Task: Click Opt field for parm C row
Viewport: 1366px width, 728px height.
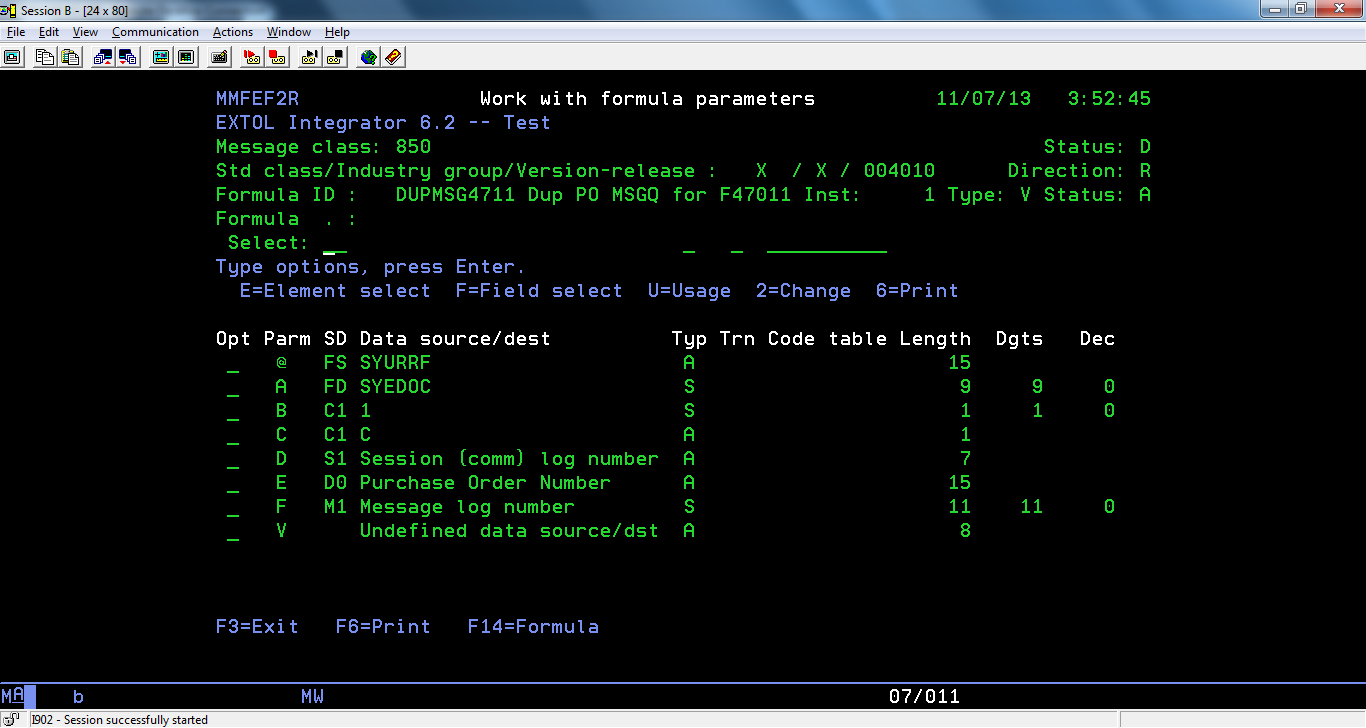Action: [x=233, y=435]
